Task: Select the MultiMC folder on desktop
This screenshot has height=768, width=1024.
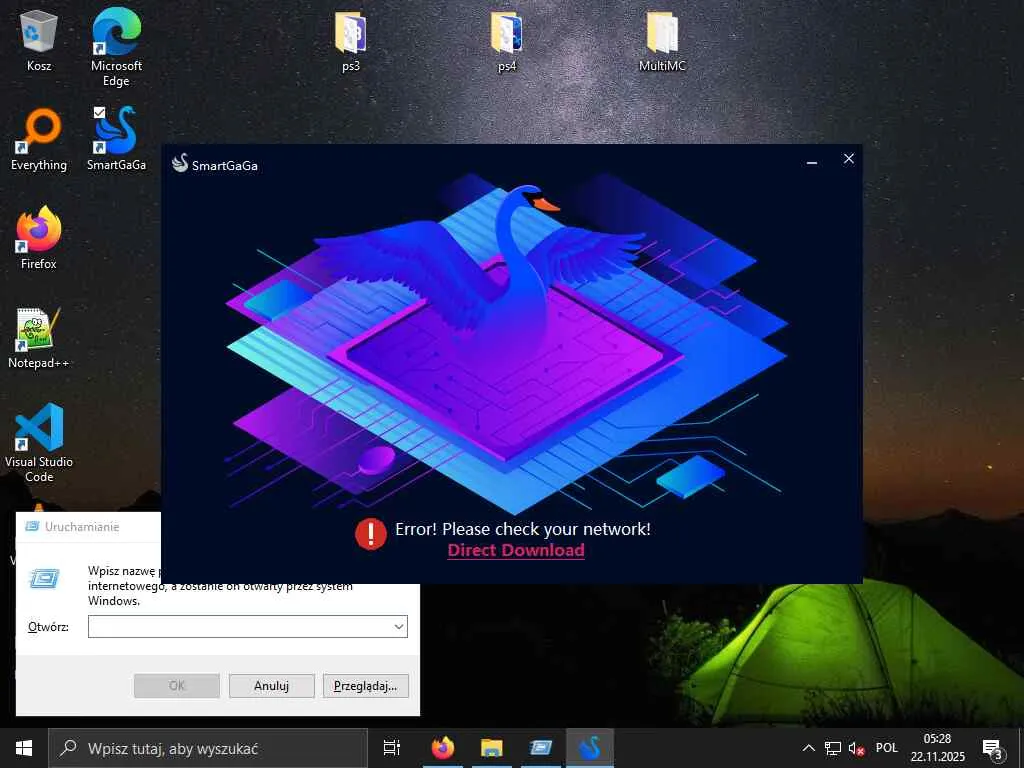Action: pyautogui.click(x=662, y=40)
